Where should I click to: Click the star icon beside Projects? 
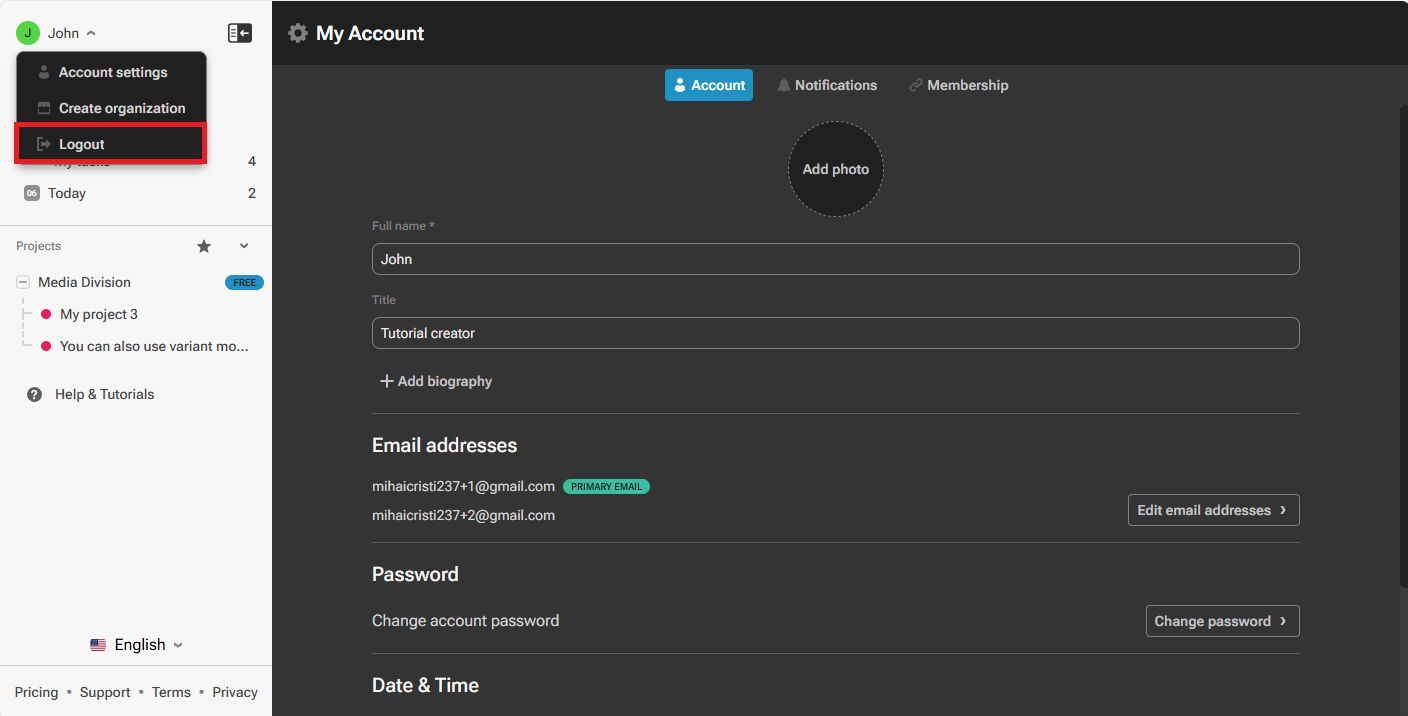(x=204, y=246)
